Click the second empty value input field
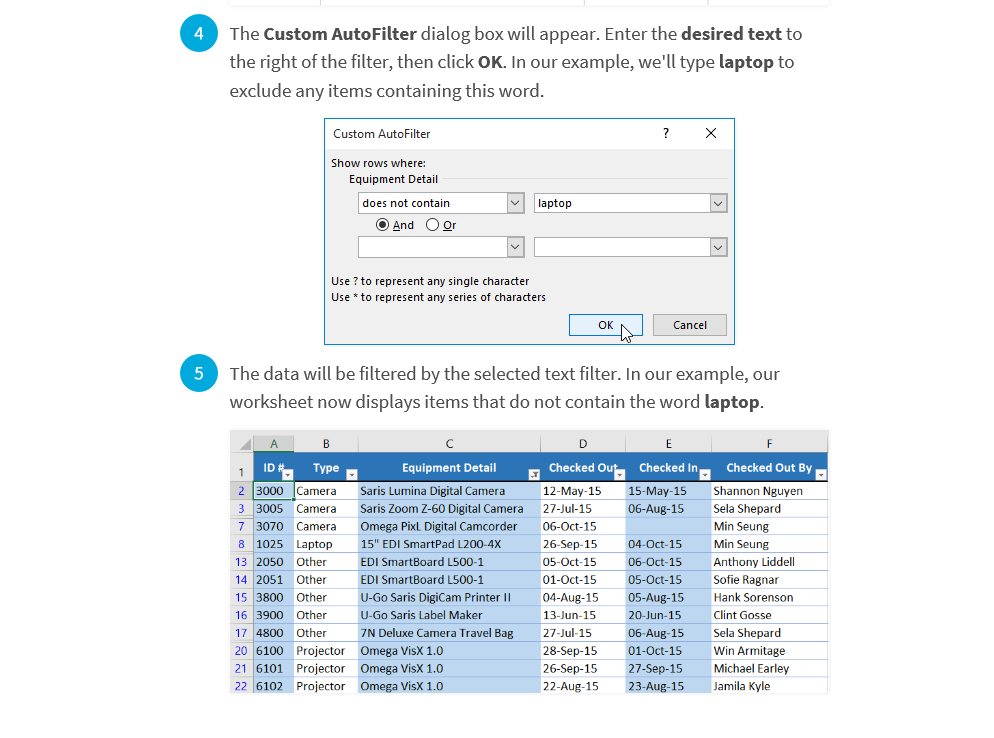The height and width of the screenshot is (738, 994). tap(623, 247)
